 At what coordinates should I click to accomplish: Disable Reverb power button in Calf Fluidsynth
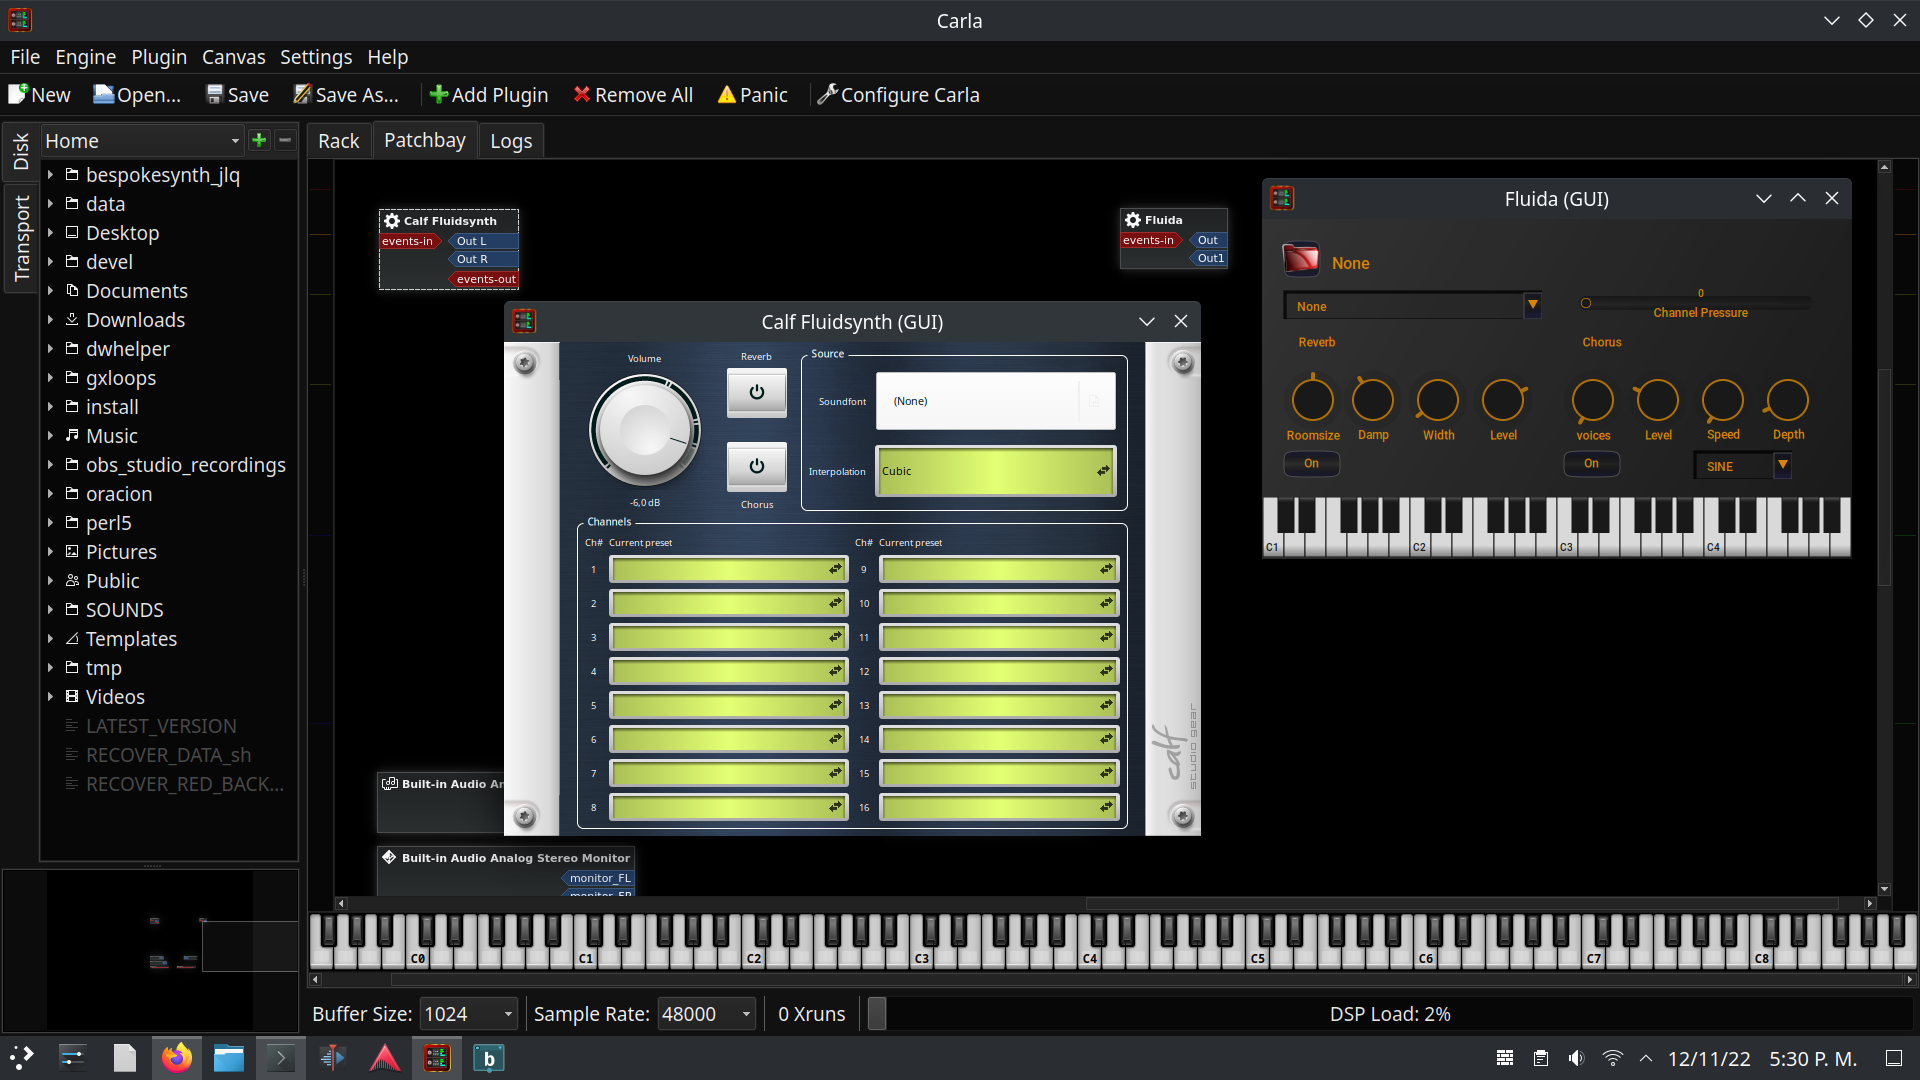click(756, 393)
